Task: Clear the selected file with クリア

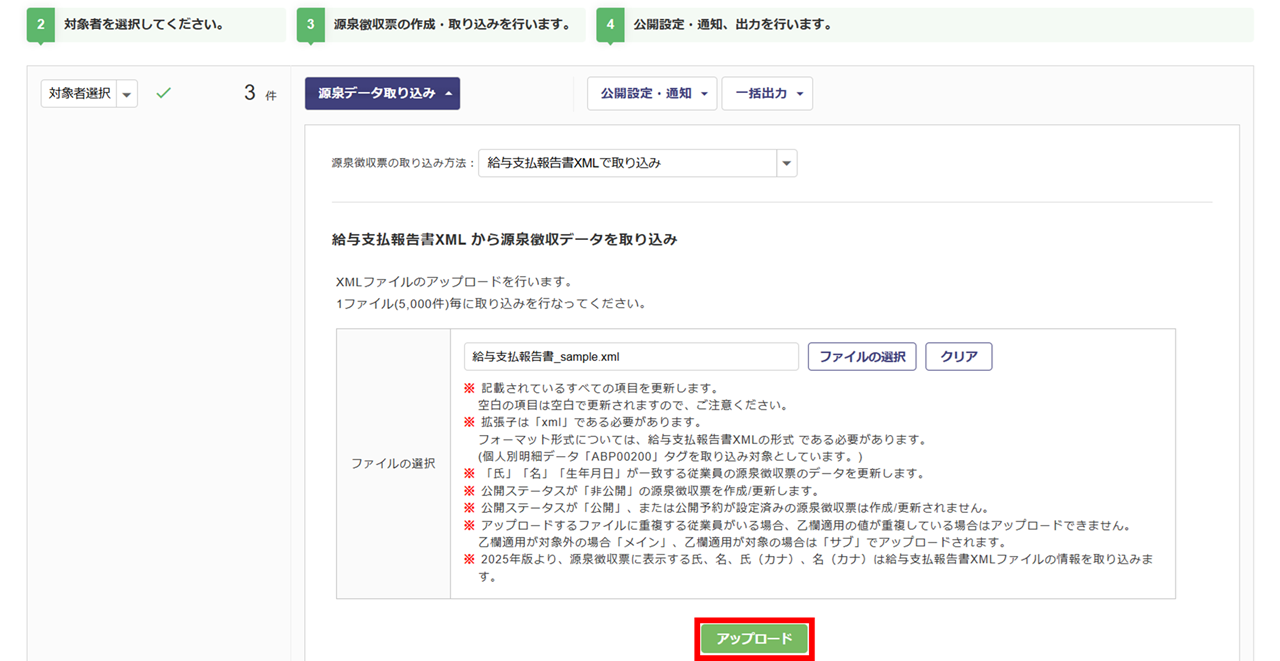Action: point(958,357)
